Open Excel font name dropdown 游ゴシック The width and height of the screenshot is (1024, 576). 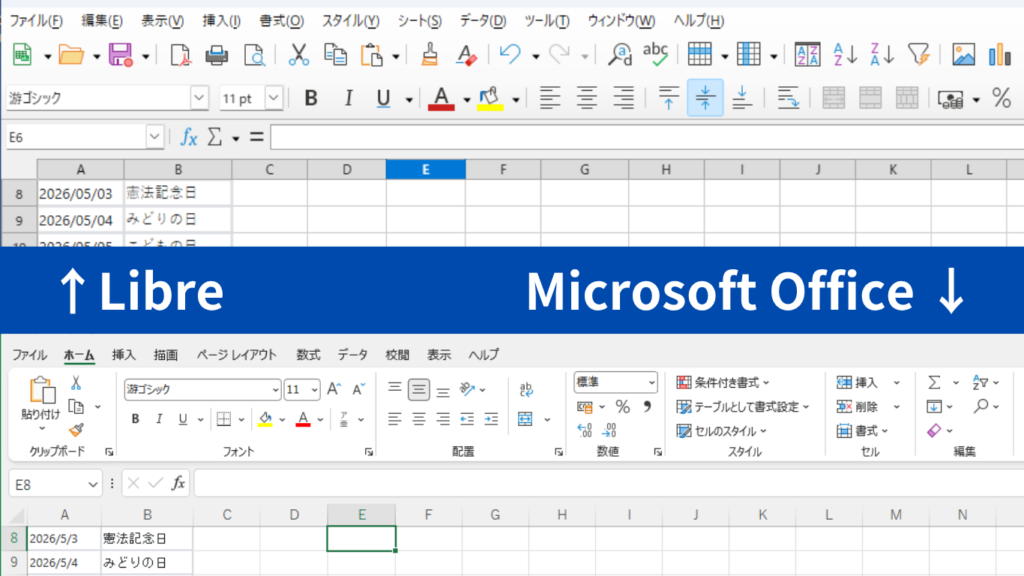point(275,390)
